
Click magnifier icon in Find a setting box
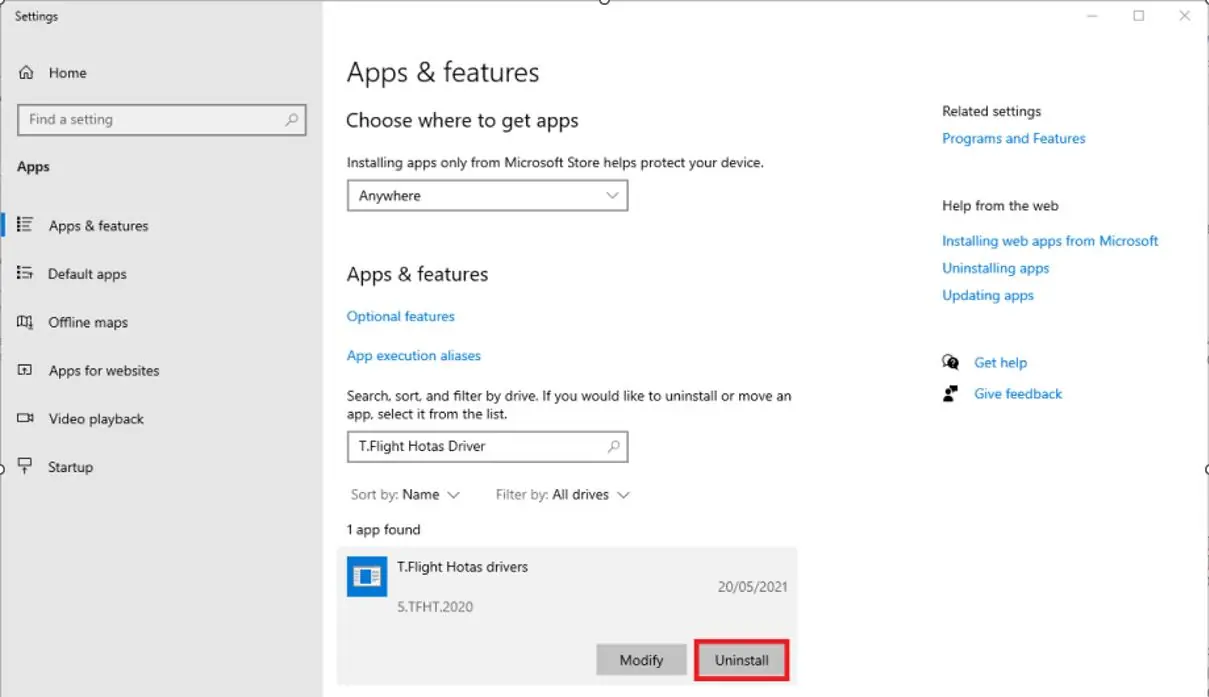click(291, 120)
